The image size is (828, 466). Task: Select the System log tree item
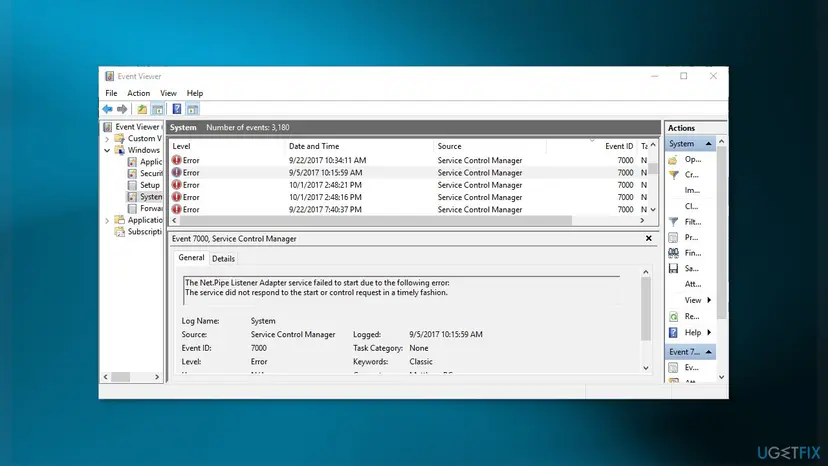coord(145,197)
